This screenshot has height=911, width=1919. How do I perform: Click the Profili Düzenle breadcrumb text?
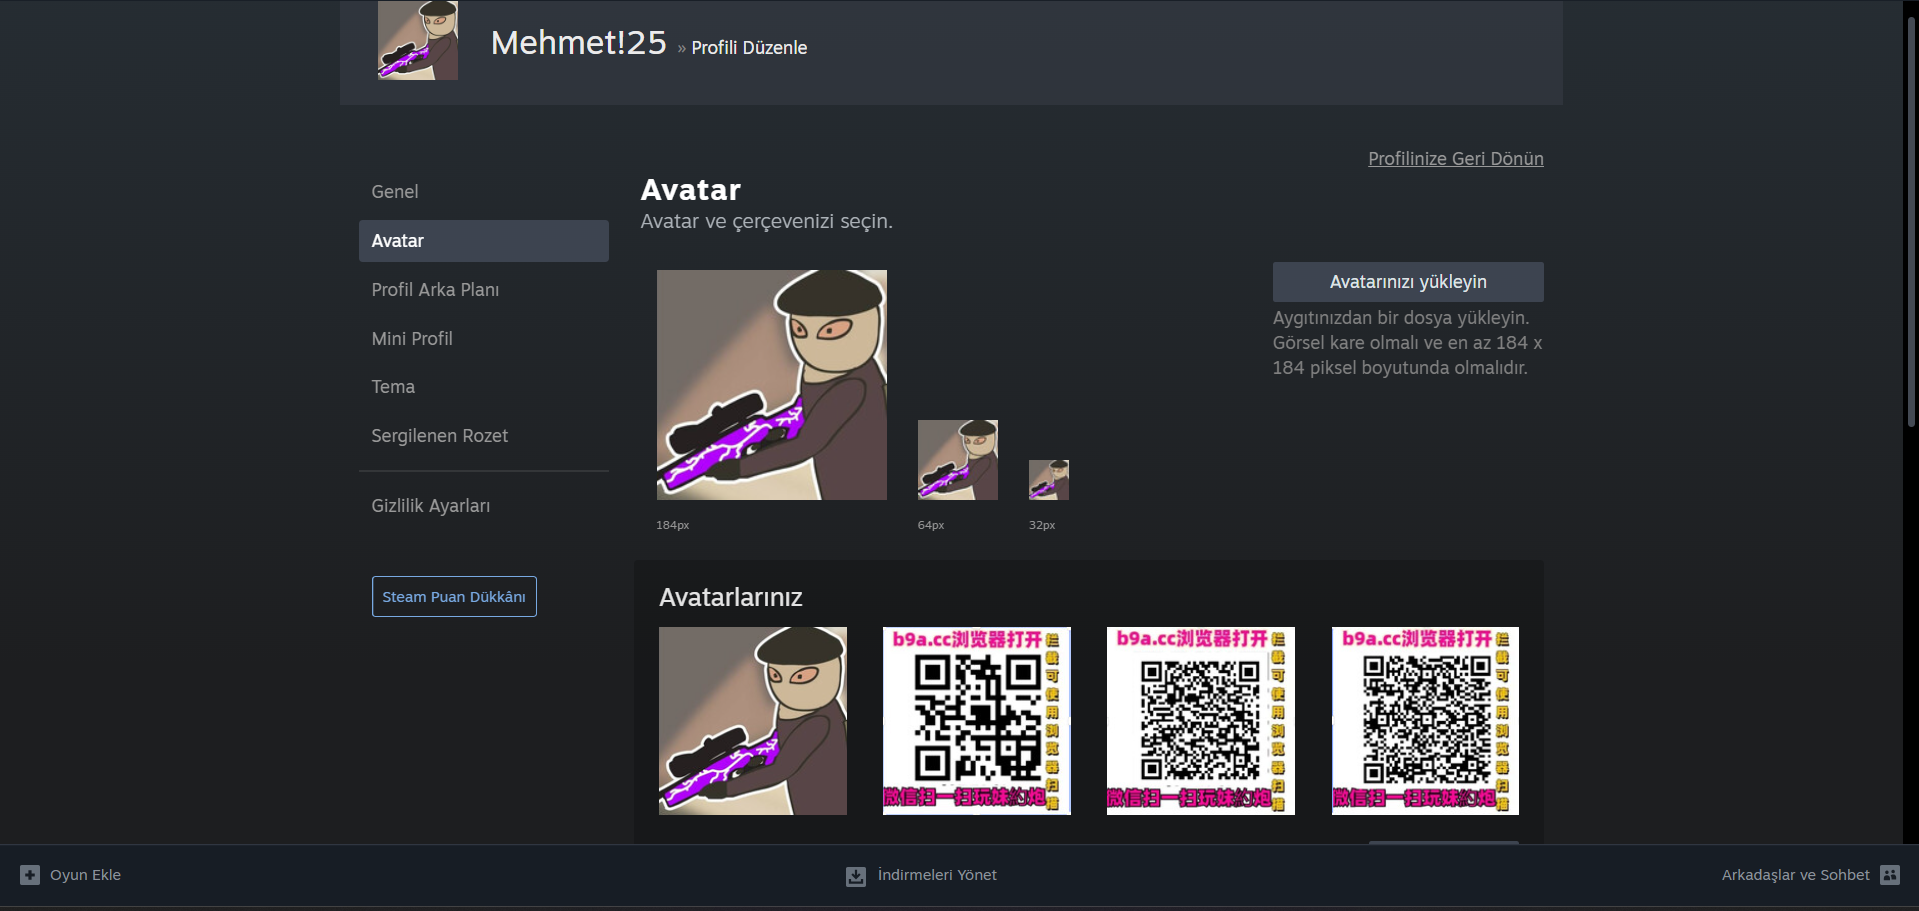[x=749, y=48]
